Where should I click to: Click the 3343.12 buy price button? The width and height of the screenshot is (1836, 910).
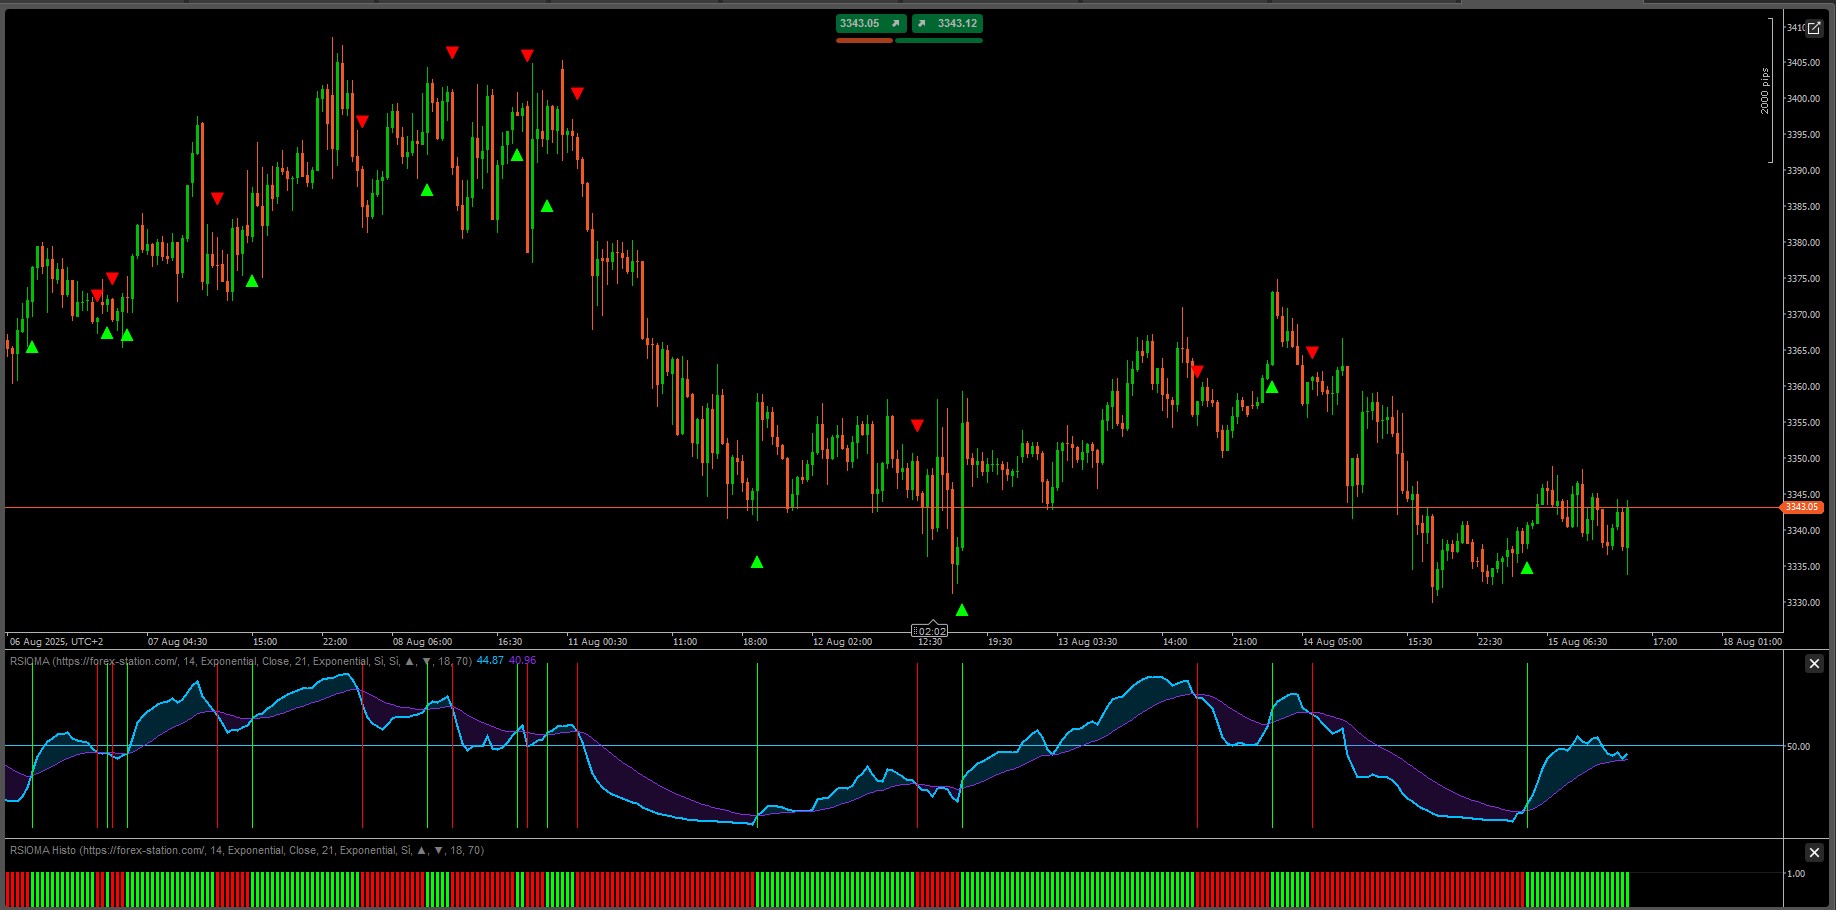point(947,23)
